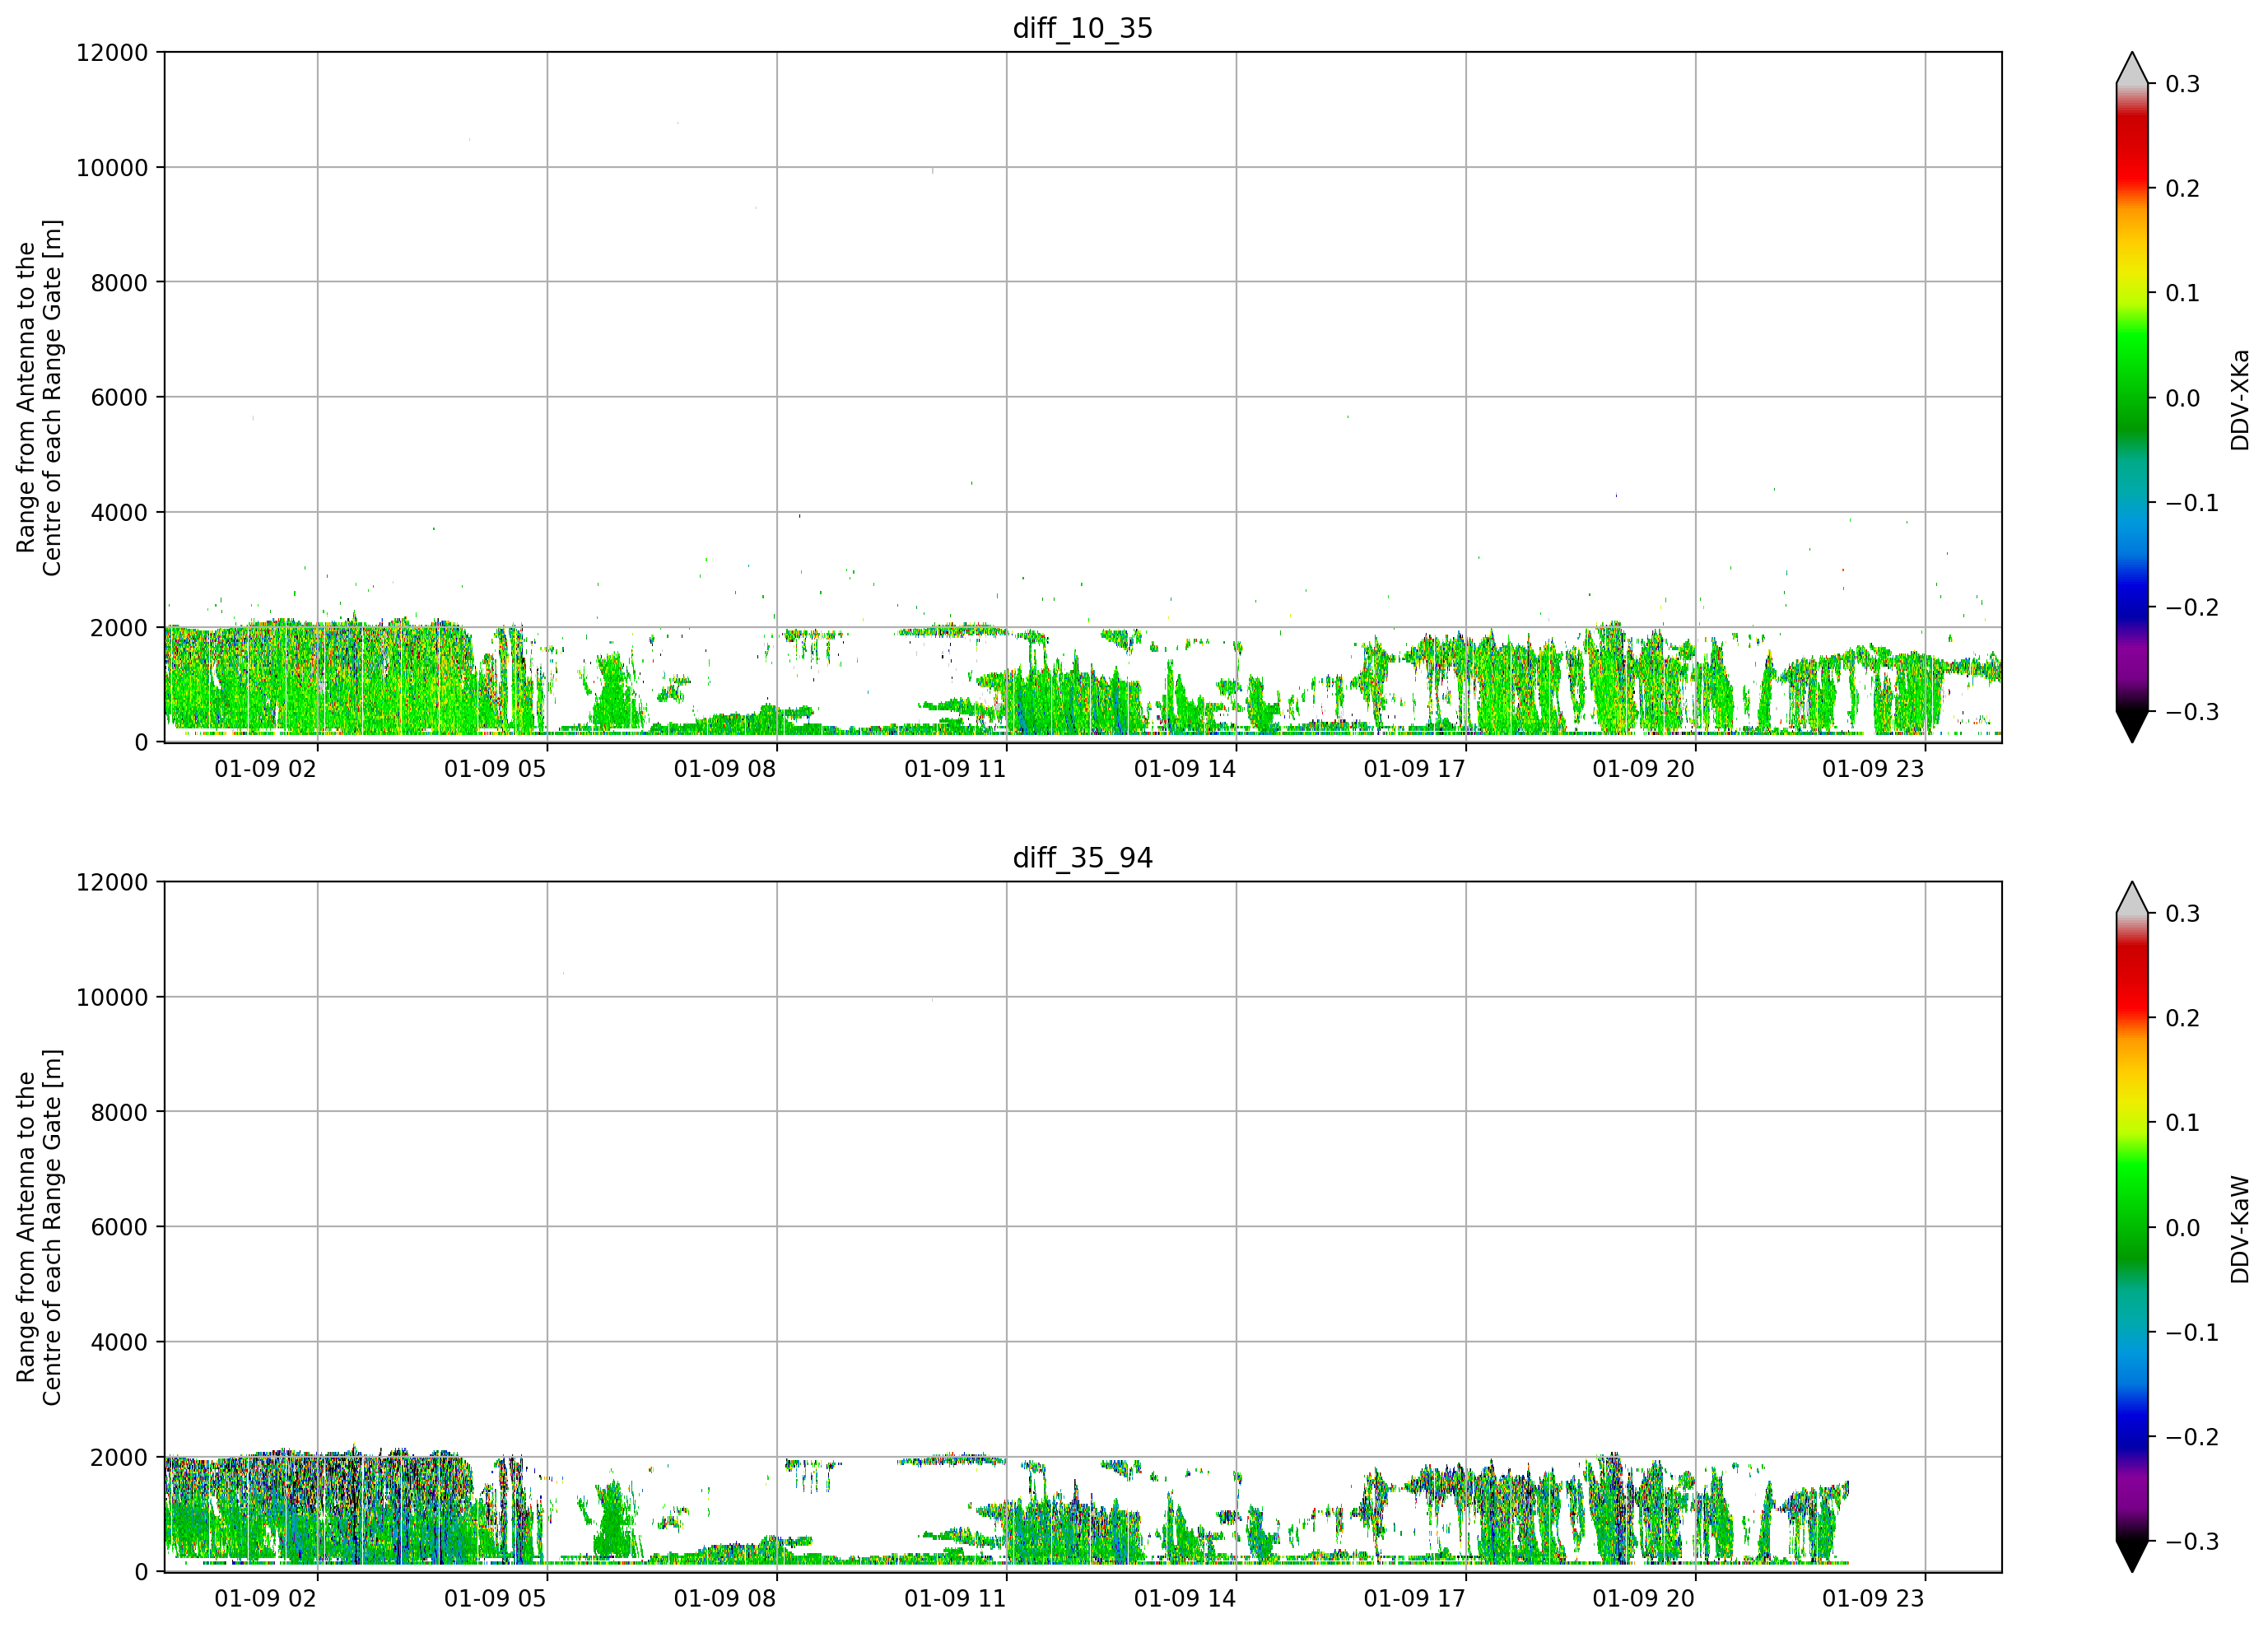Screen dimensions: 2268x1628
Task: Click the y-axis range label of diff_35_94 plot
Action: coord(39,1227)
